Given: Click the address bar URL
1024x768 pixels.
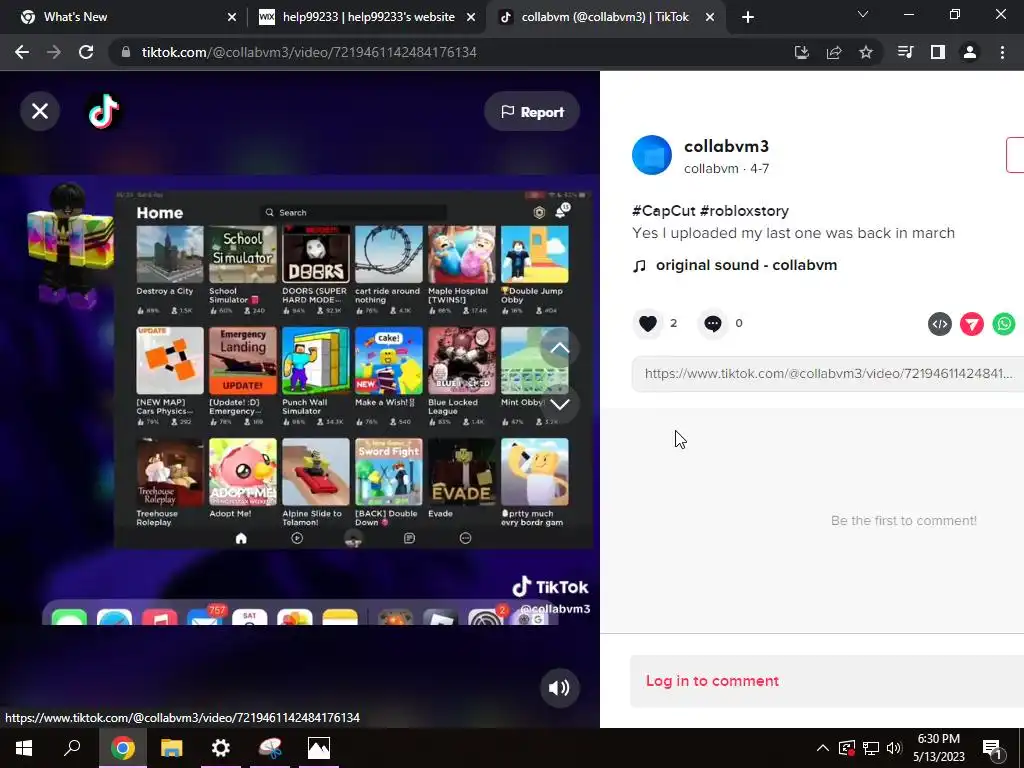Looking at the screenshot, I should pyautogui.click(x=309, y=52).
